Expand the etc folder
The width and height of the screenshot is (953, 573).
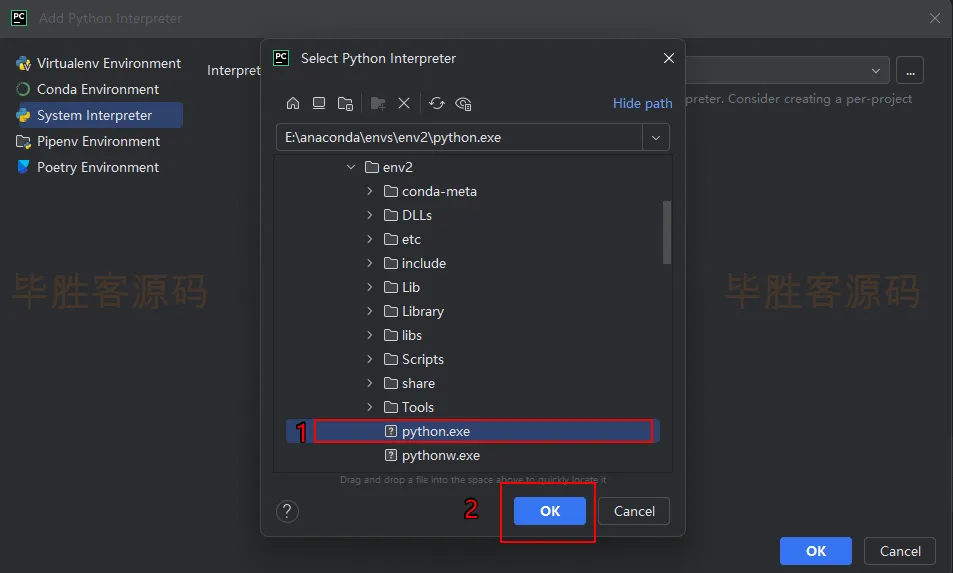[x=370, y=239]
